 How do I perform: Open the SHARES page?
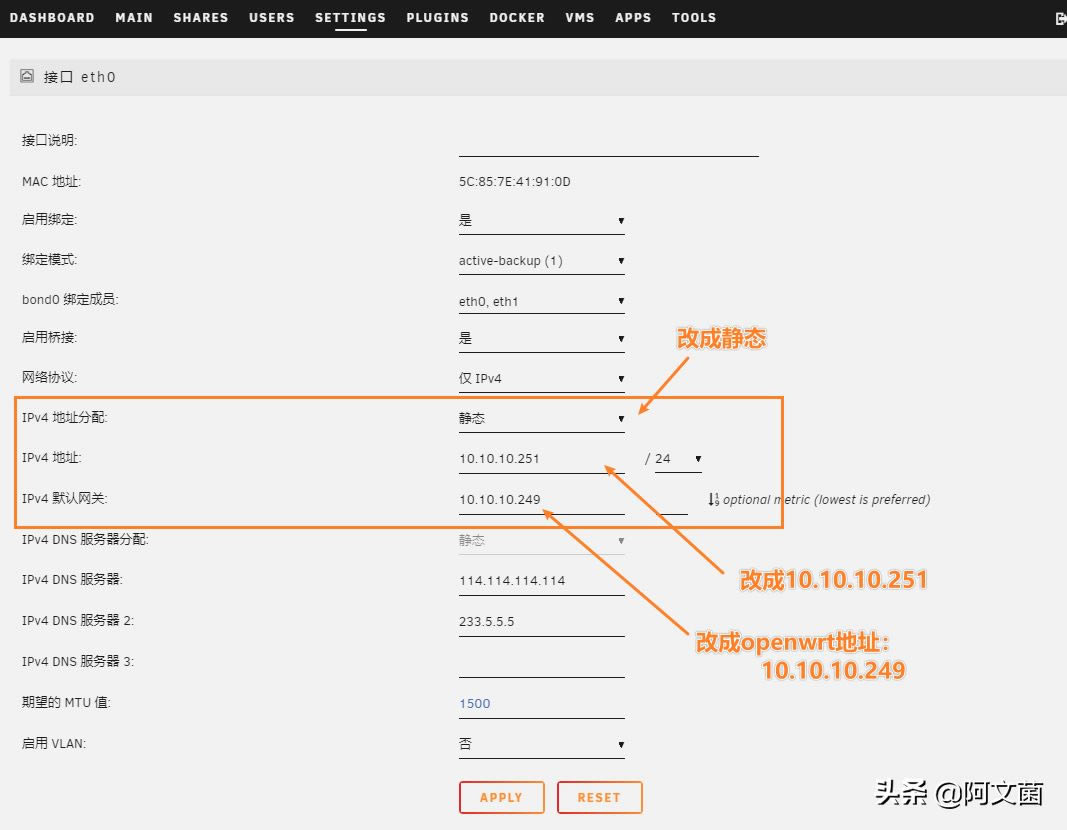point(201,18)
